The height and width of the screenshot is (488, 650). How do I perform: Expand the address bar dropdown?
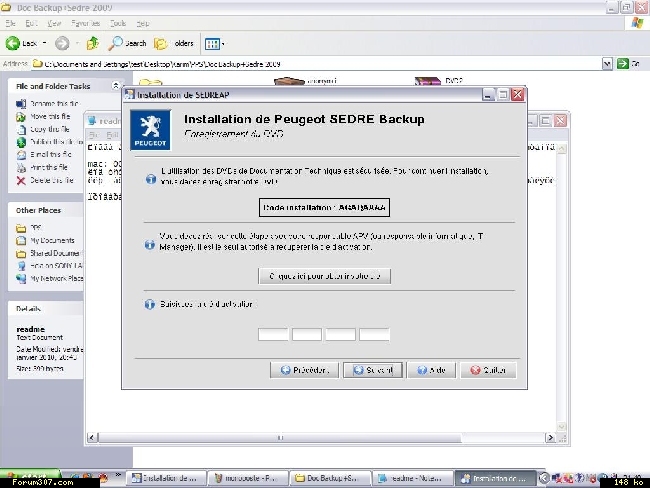[607, 64]
